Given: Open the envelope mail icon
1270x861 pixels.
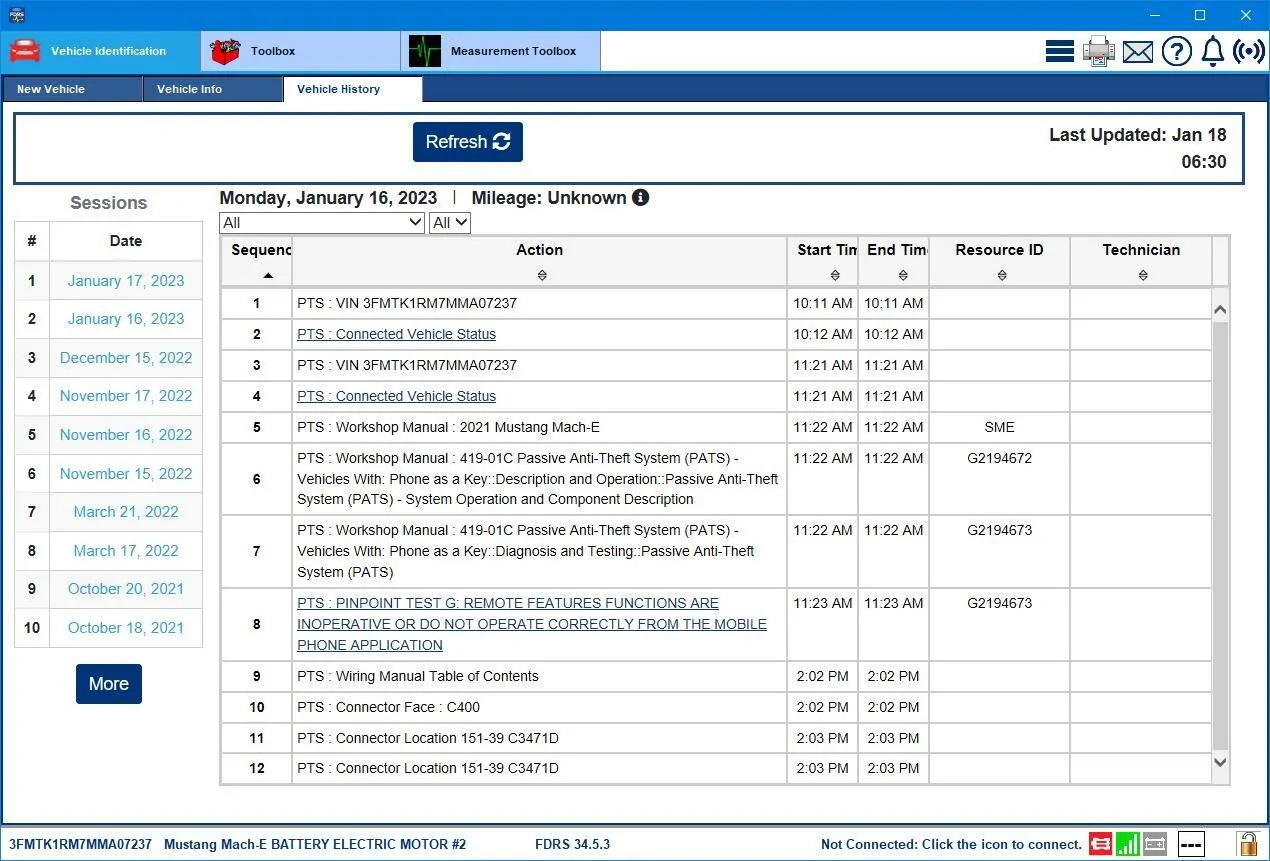Looking at the screenshot, I should pyautogui.click(x=1138, y=52).
